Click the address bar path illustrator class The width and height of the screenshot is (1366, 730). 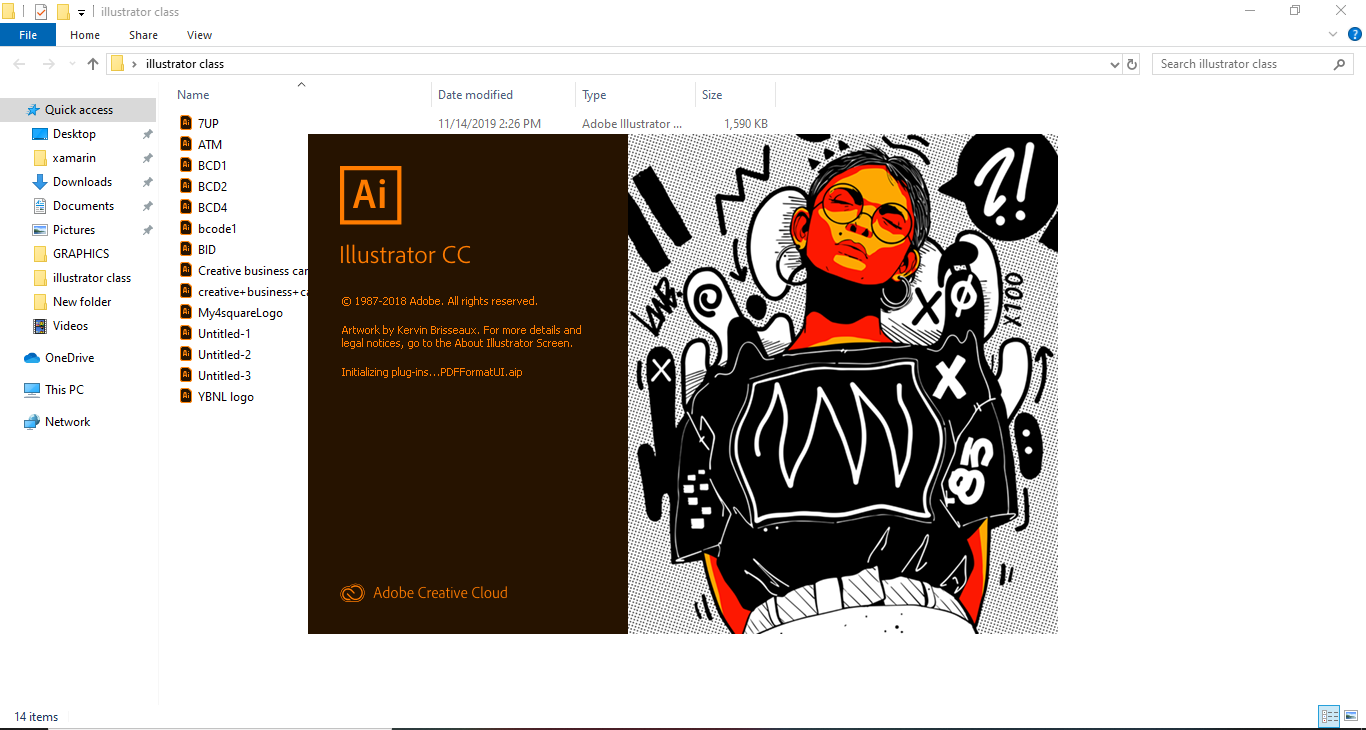pyautogui.click(x=185, y=64)
